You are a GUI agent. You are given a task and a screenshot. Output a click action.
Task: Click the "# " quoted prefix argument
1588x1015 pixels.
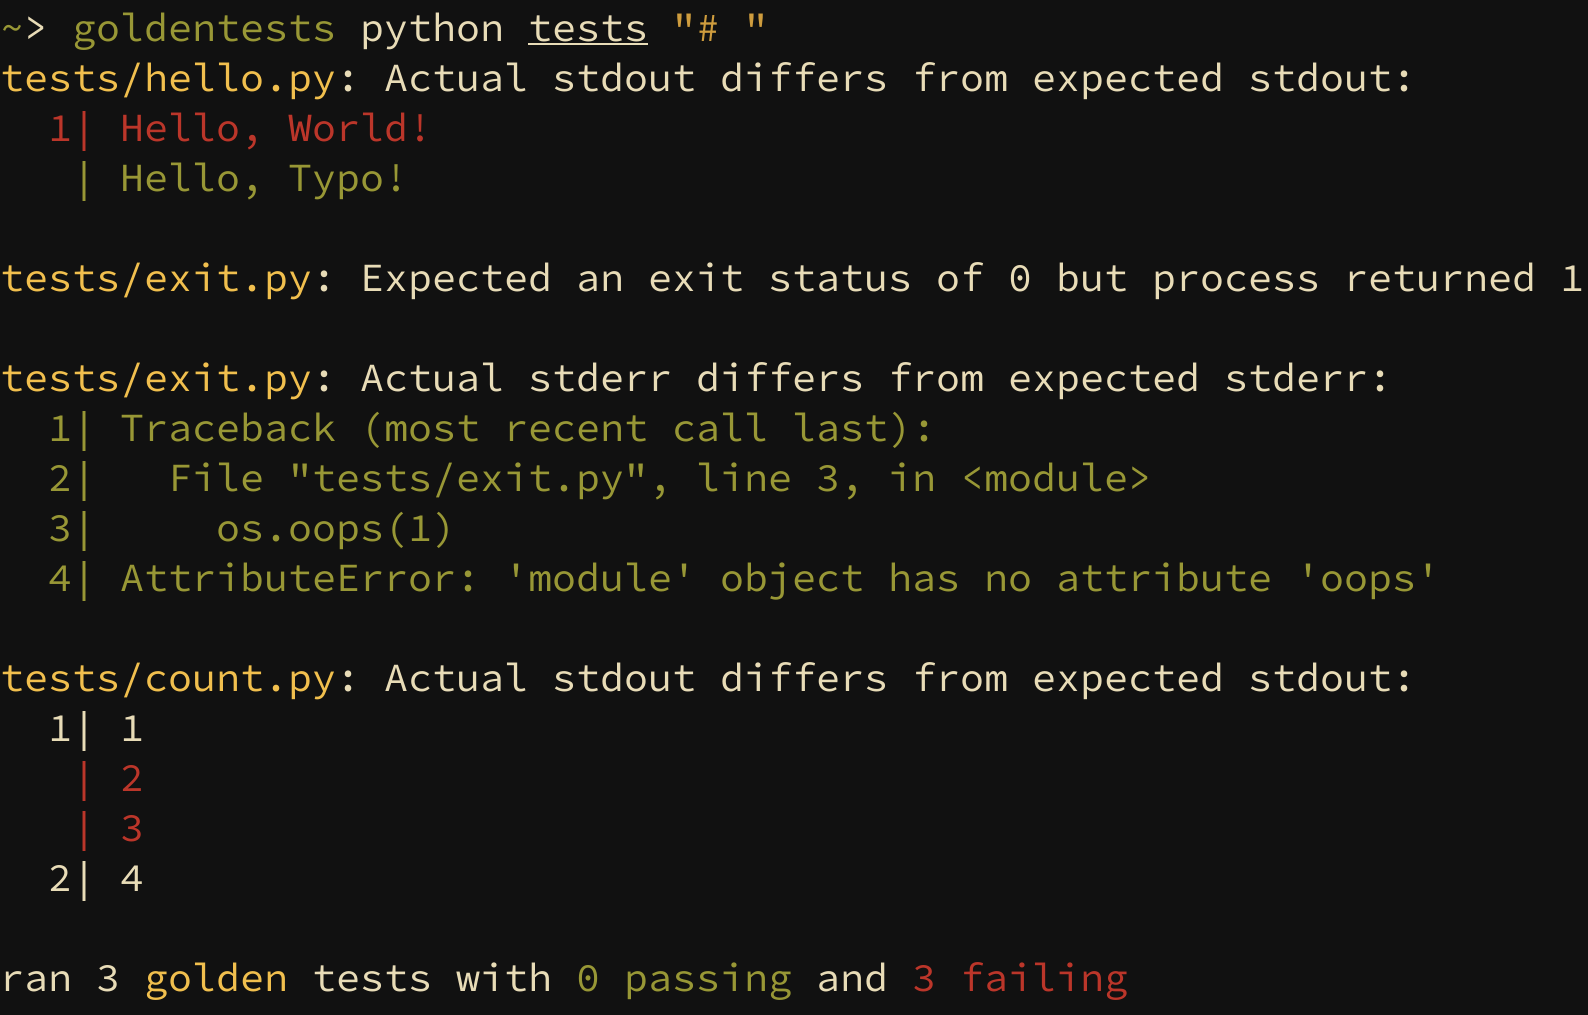click(x=718, y=29)
